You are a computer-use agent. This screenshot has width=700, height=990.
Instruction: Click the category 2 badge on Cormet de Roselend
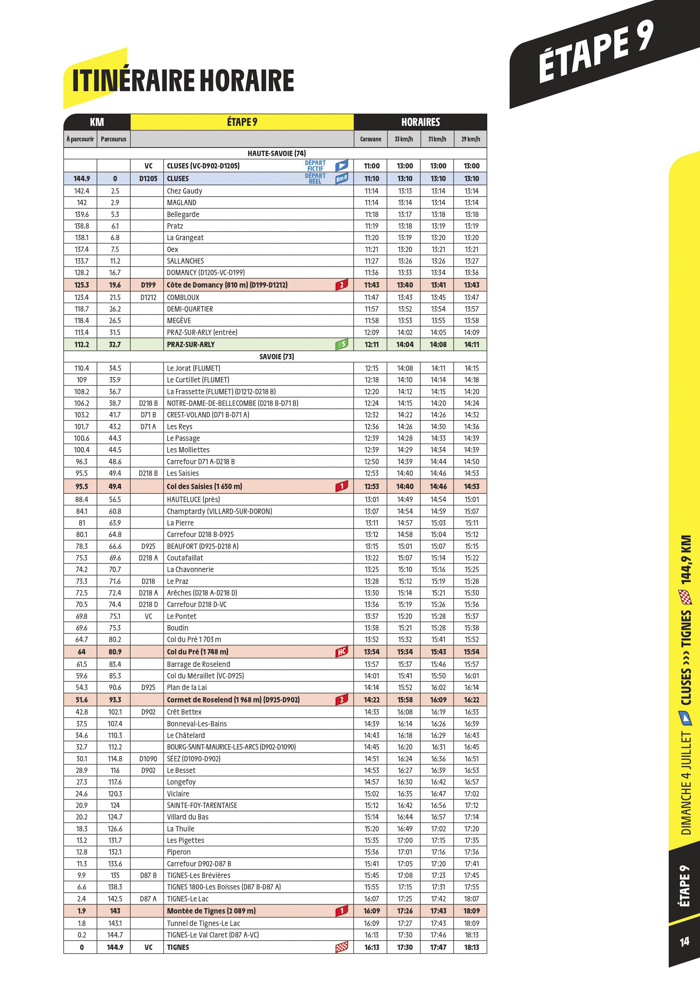click(340, 699)
